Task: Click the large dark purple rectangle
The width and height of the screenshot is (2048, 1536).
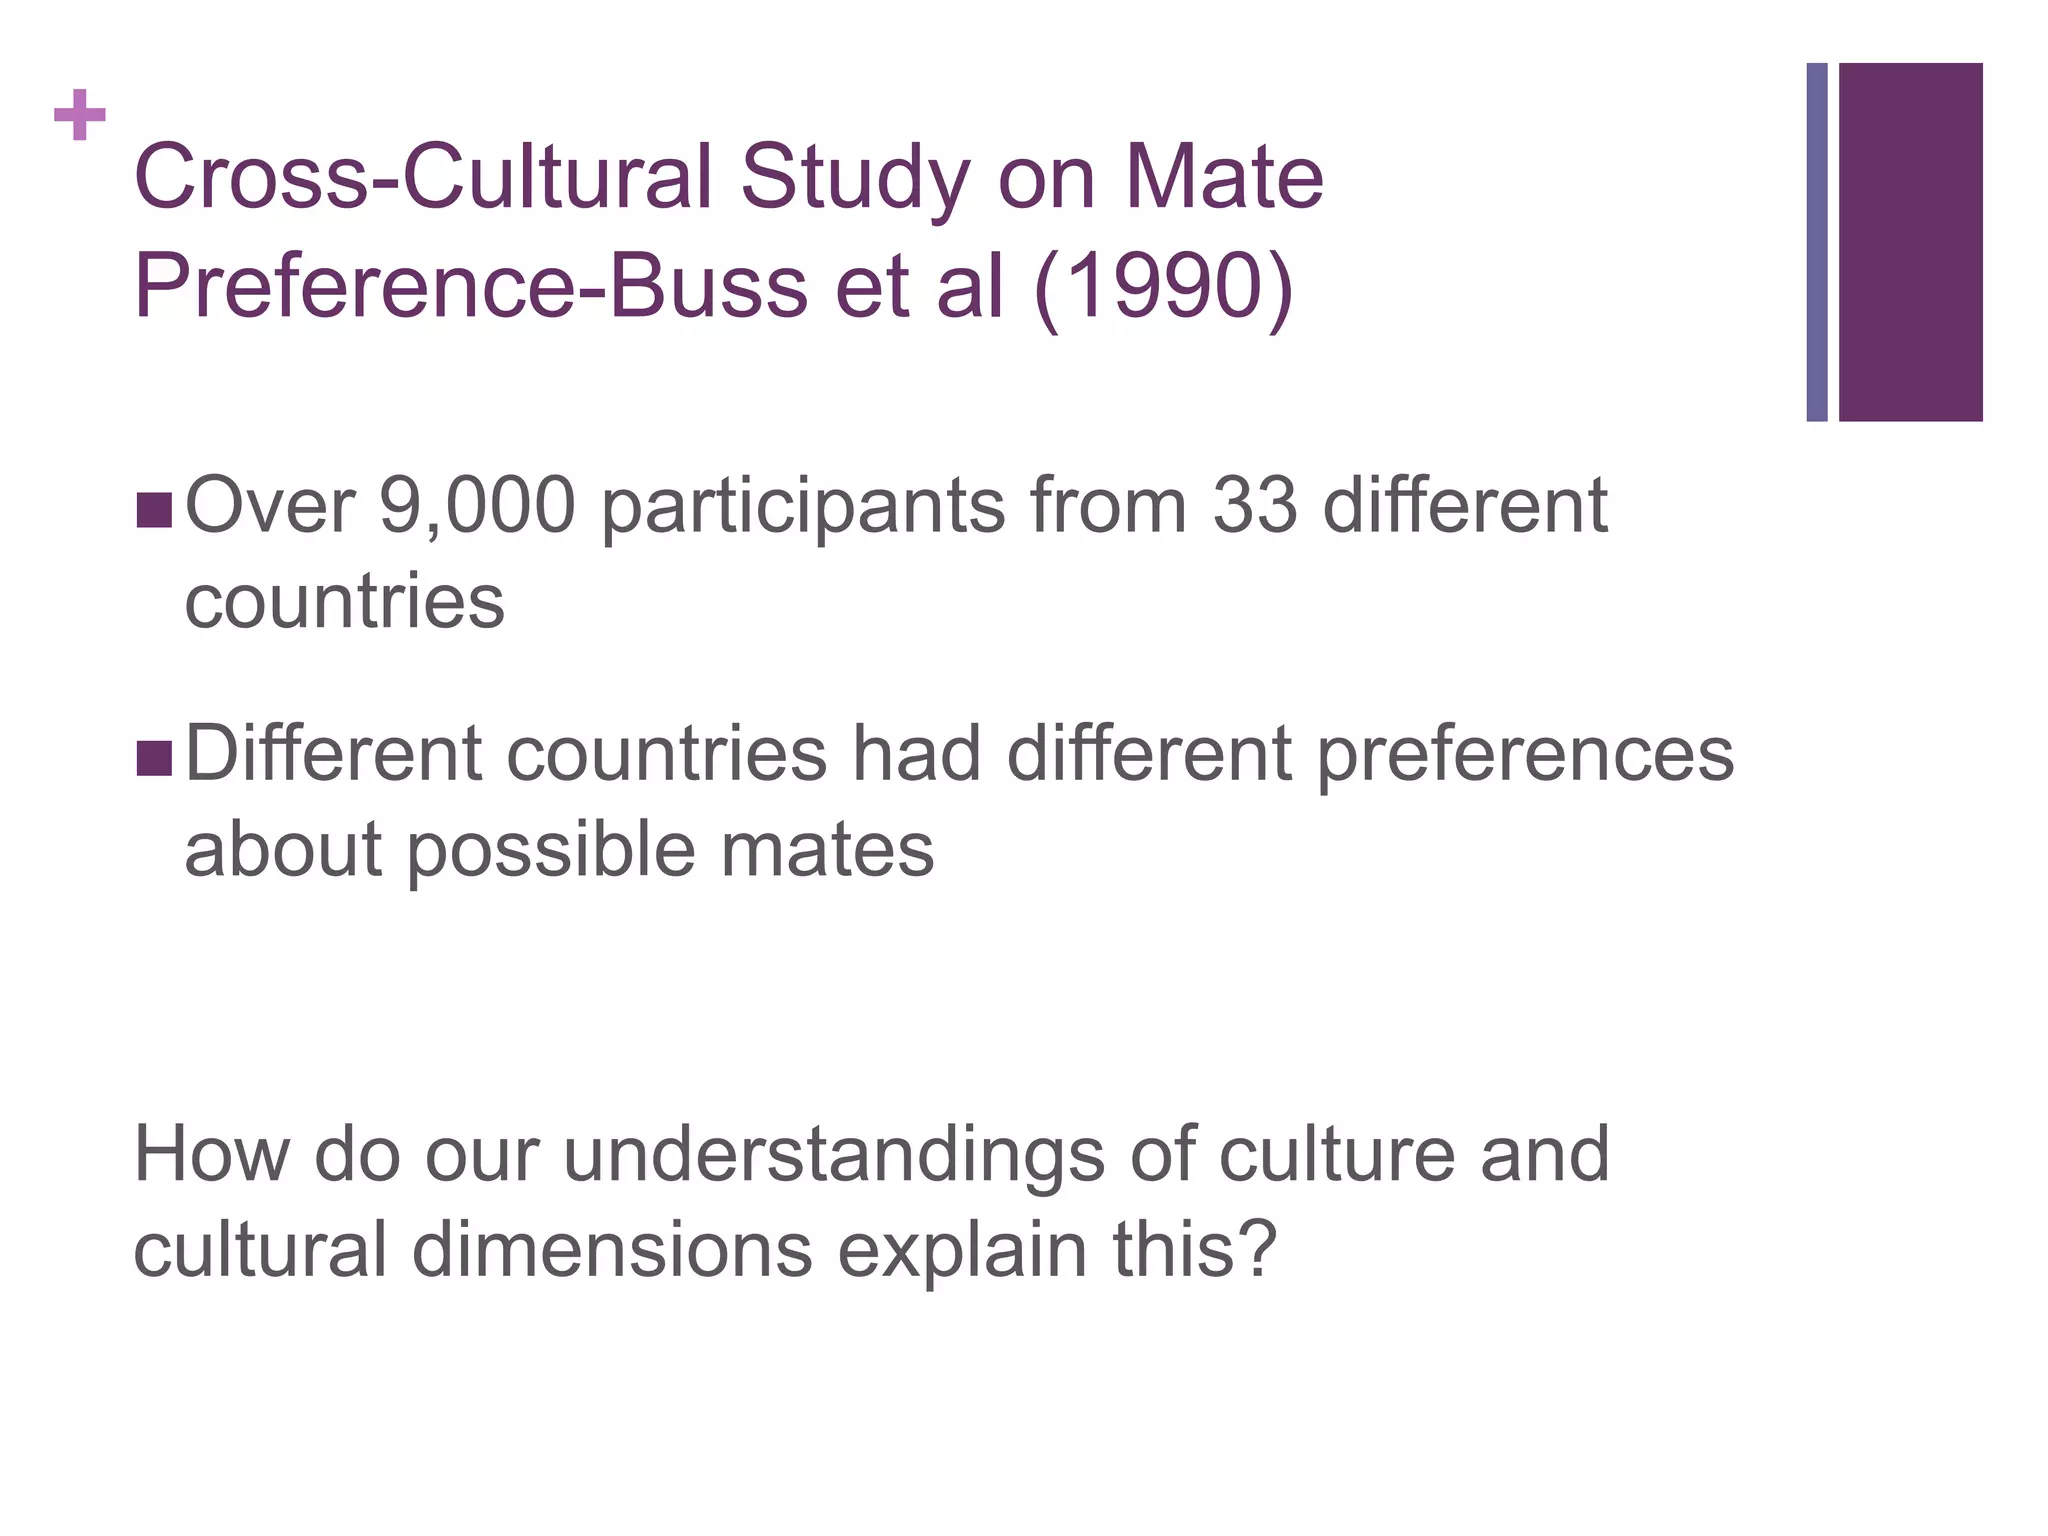Action: point(1910,242)
